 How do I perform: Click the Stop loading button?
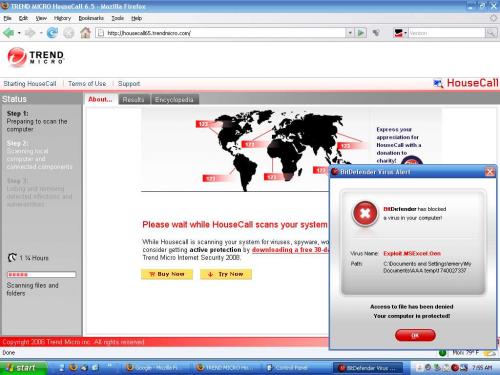coord(69,33)
